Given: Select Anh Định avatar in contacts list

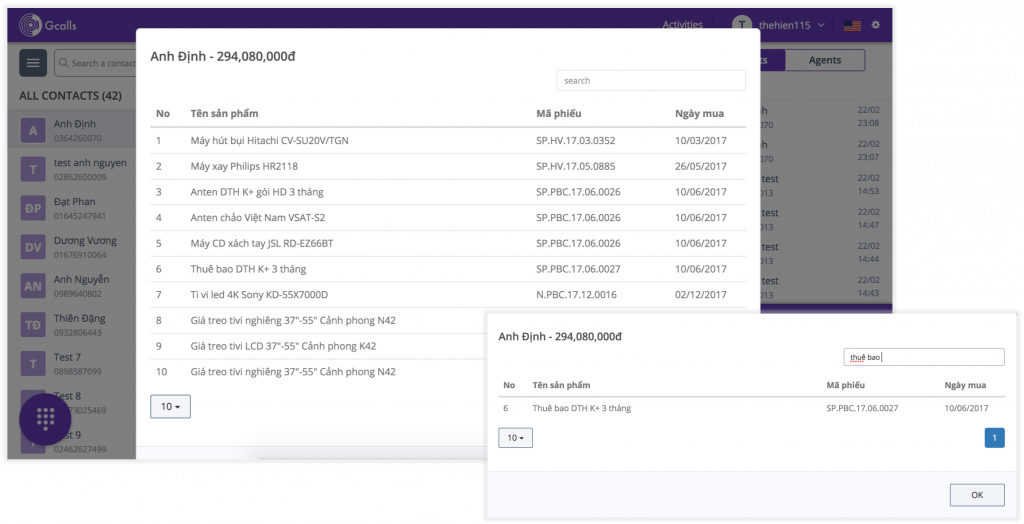Looking at the screenshot, I should pyautogui.click(x=33, y=131).
